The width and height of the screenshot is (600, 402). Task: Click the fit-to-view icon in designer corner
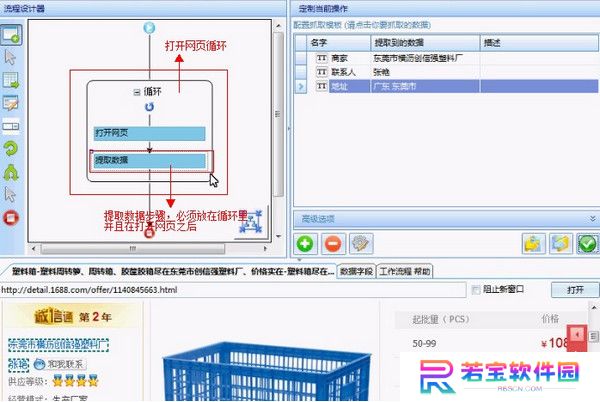point(251,222)
